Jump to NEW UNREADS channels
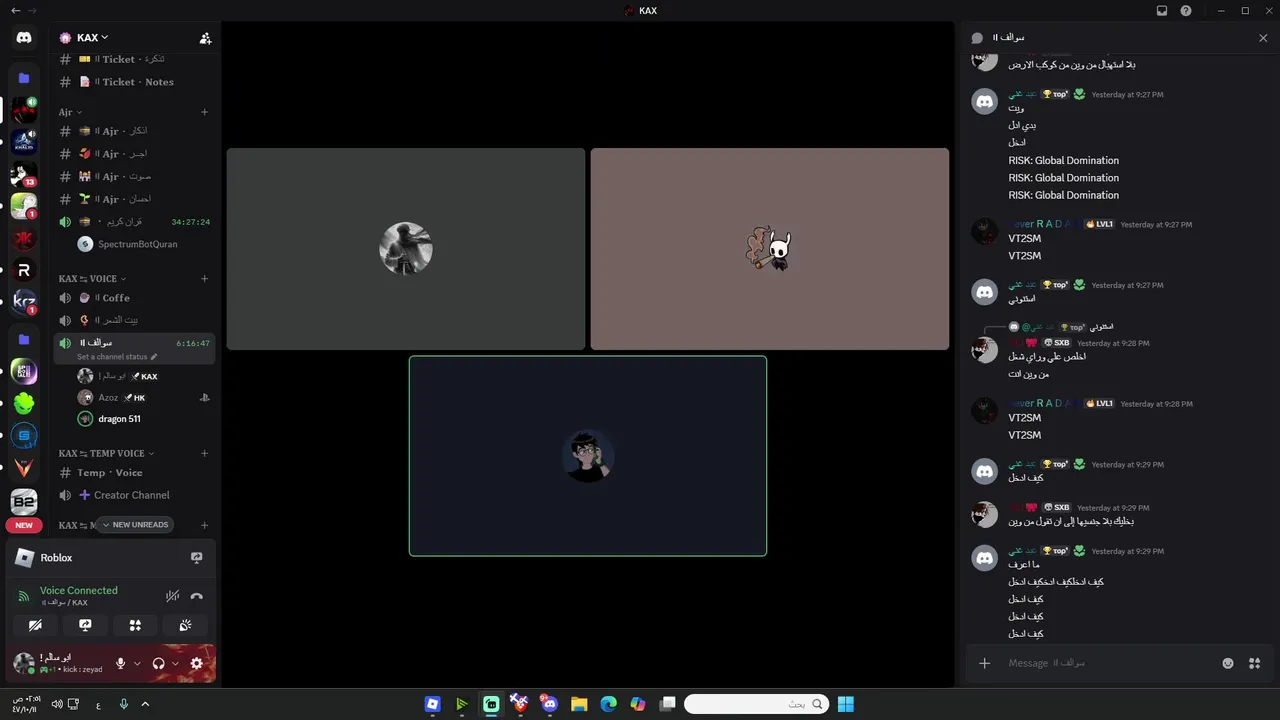Viewport: 1280px width, 720px height. click(135, 524)
